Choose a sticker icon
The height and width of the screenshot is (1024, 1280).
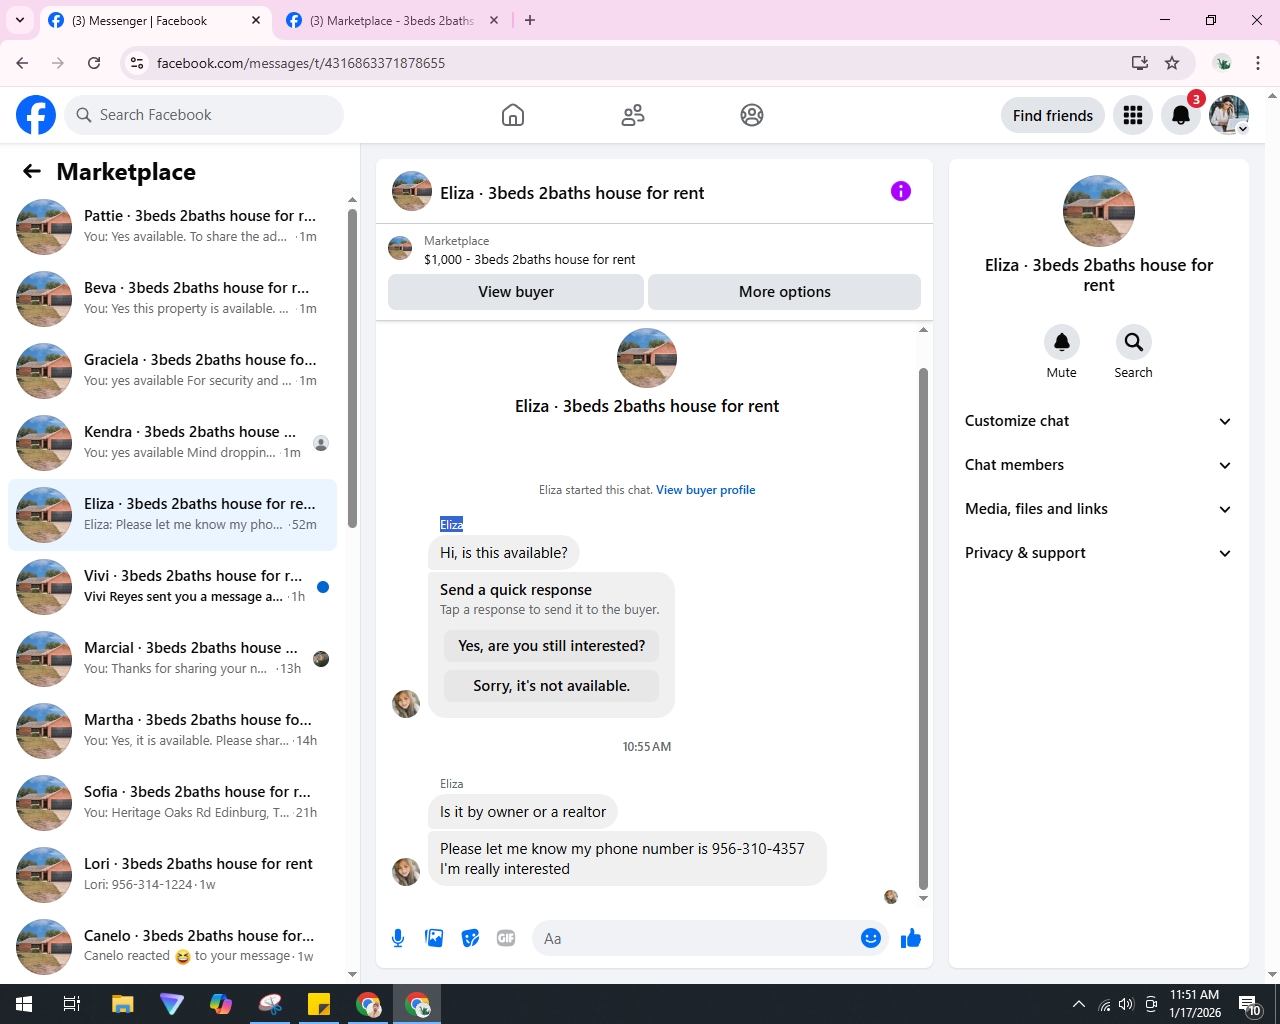470,938
